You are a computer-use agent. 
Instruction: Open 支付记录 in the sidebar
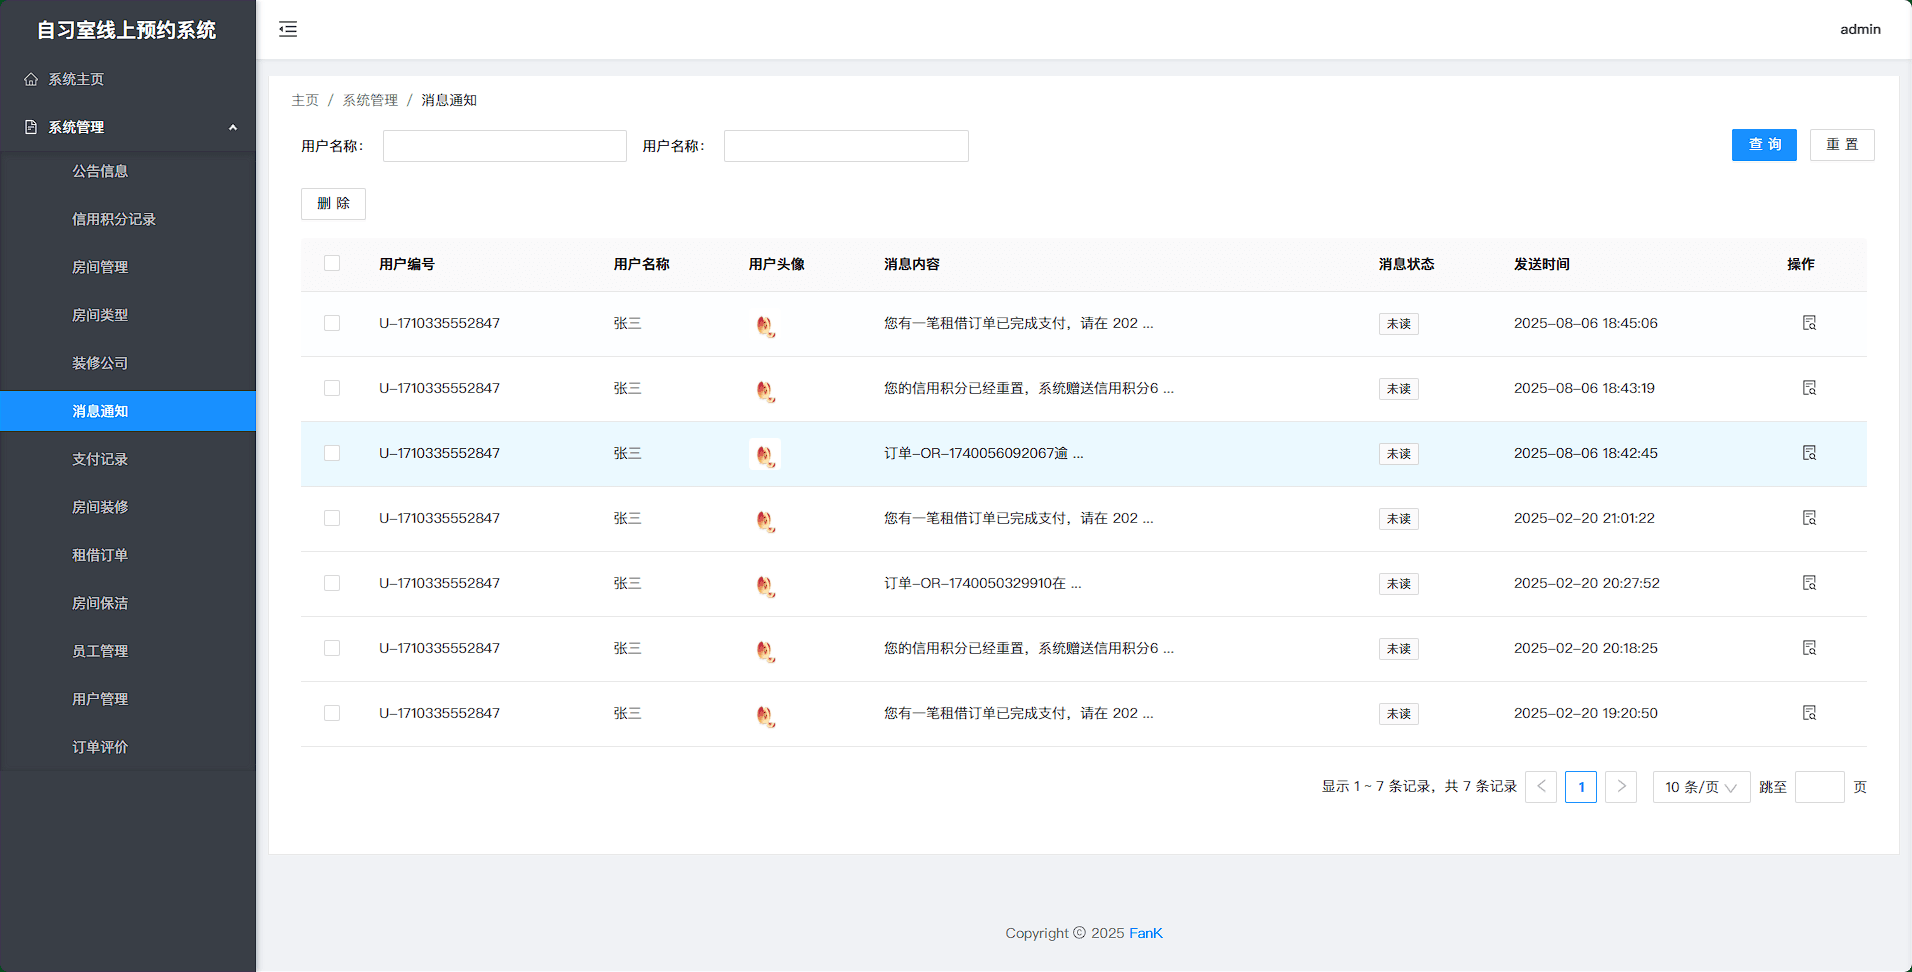(100, 459)
